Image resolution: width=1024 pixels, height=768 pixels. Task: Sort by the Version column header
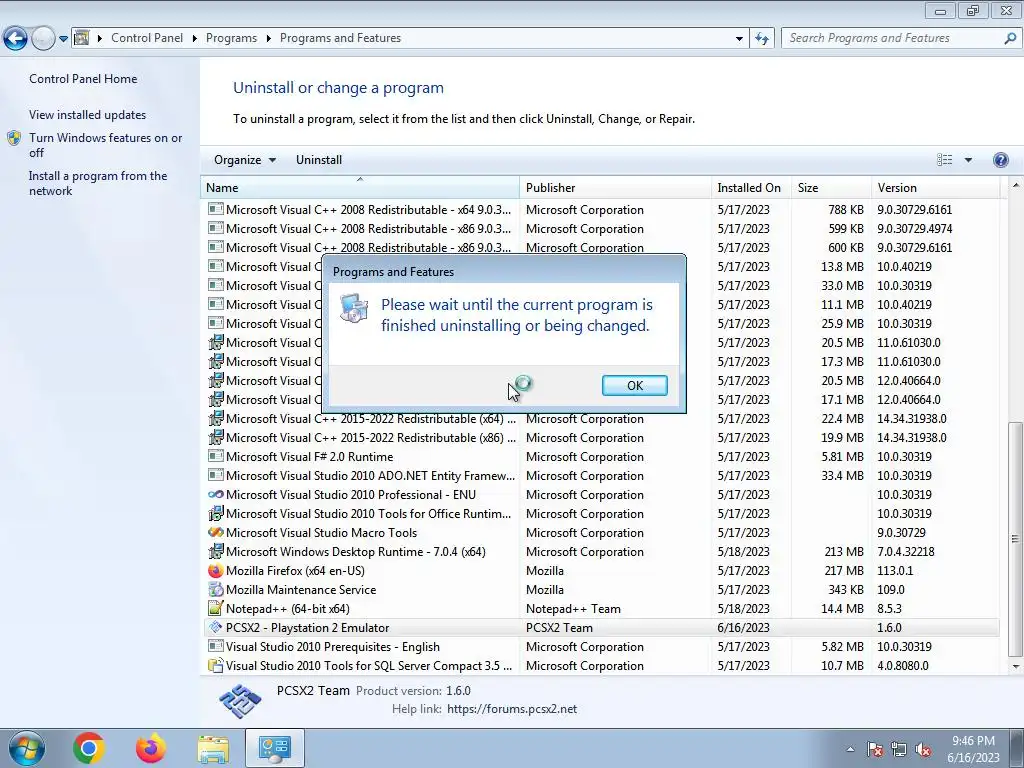[935, 187]
